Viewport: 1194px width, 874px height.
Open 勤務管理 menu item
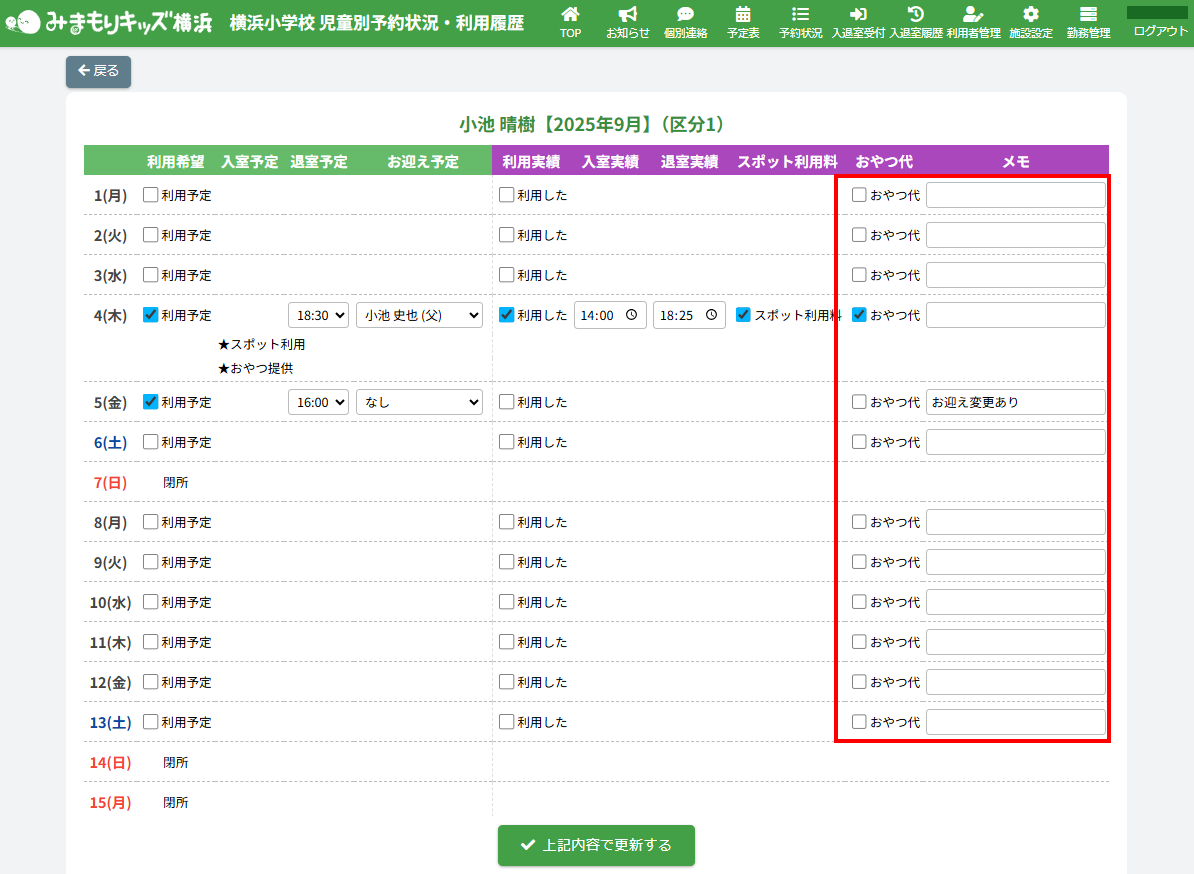point(1088,22)
